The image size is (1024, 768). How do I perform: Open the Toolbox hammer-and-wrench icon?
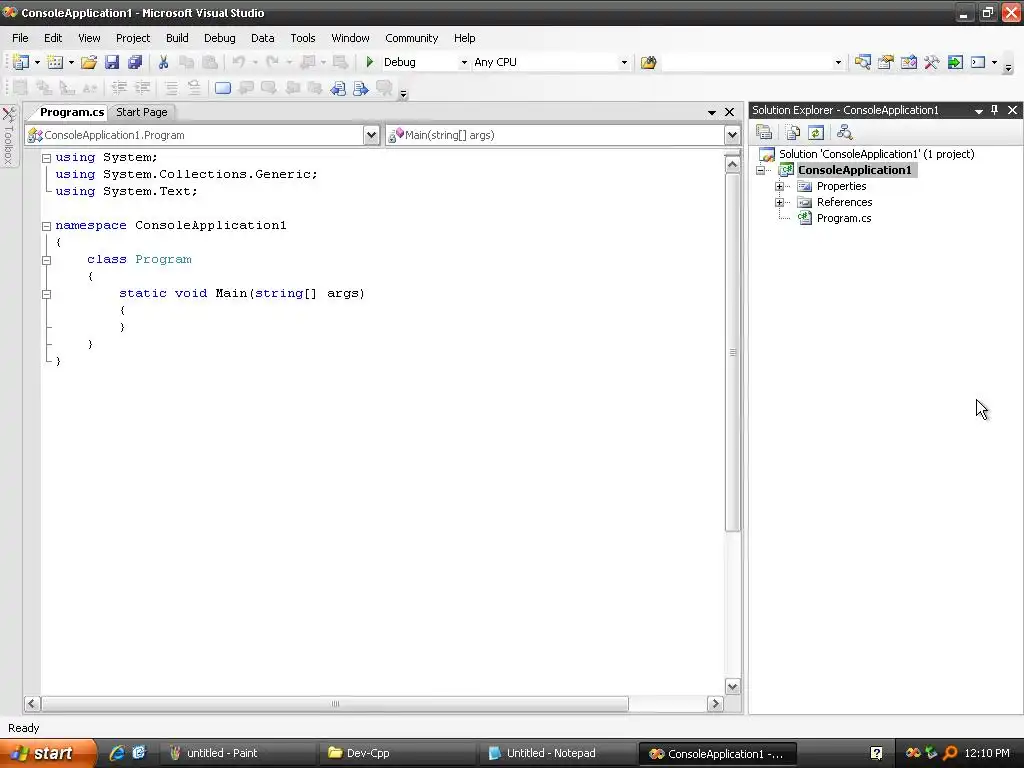[x=932, y=62]
